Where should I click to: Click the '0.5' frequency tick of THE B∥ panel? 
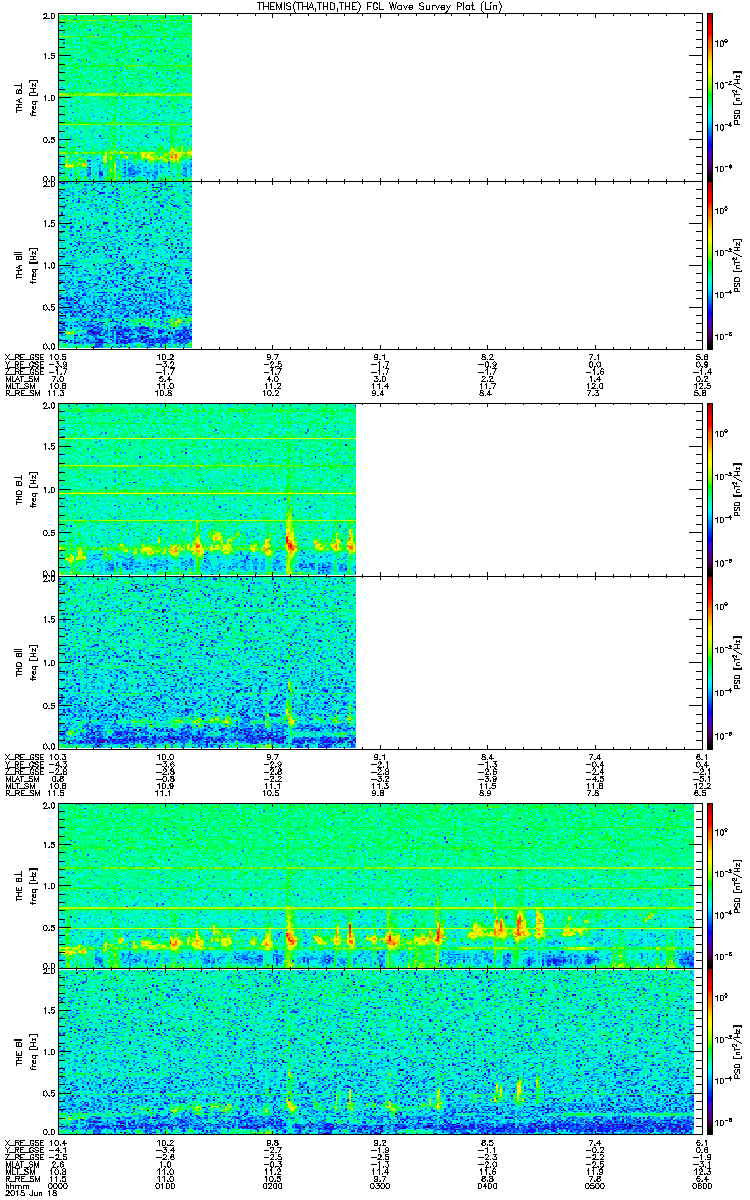click(x=49, y=1094)
